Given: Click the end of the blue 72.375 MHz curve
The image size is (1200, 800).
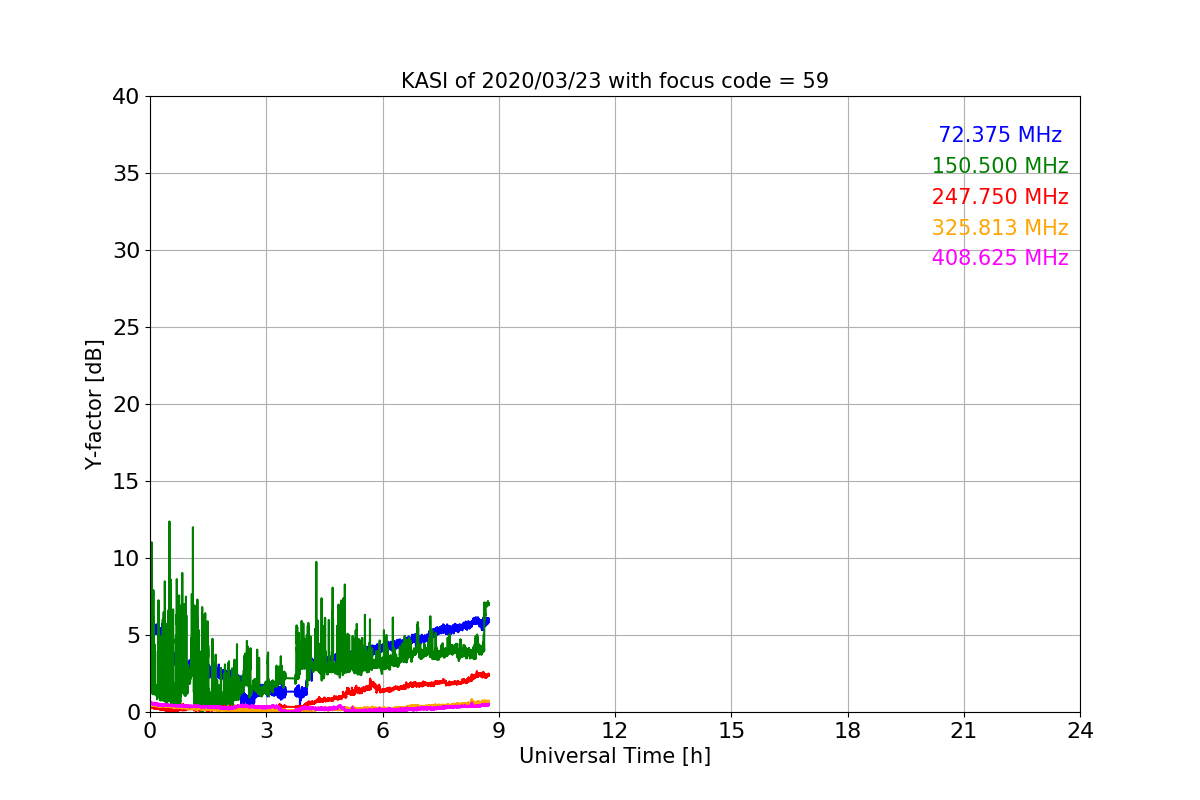Looking at the screenshot, I should point(486,621).
